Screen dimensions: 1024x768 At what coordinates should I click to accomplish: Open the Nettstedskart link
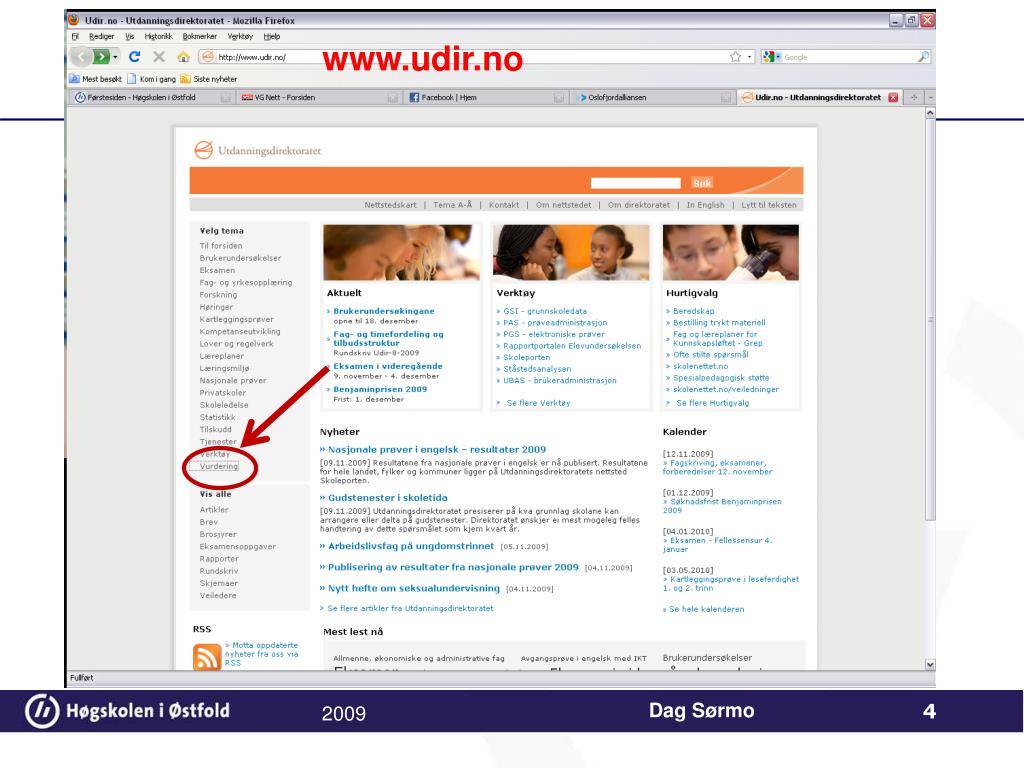tap(390, 205)
